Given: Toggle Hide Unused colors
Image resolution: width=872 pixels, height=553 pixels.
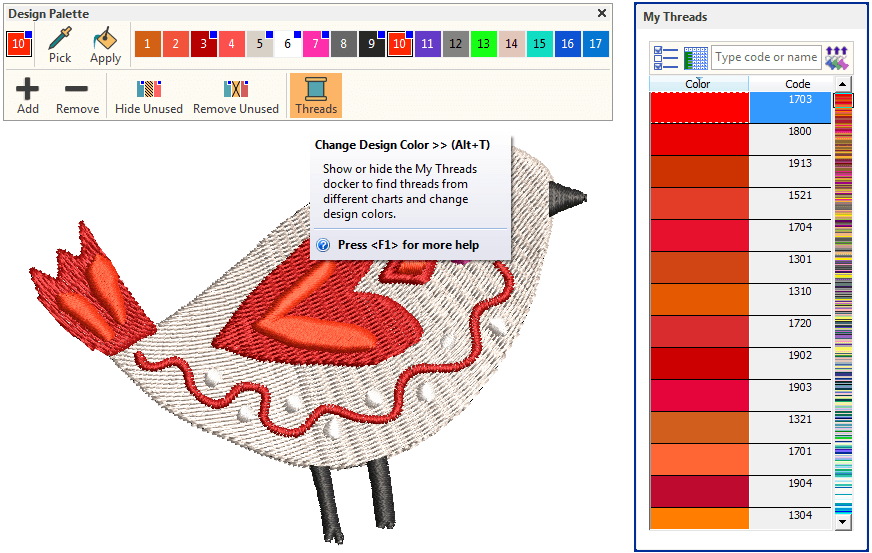Looking at the screenshot, I should click(149, 96).
